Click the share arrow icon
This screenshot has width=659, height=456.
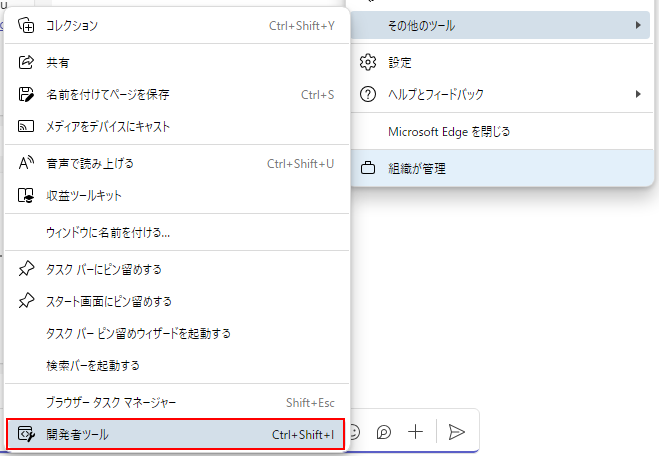[26, 62]
